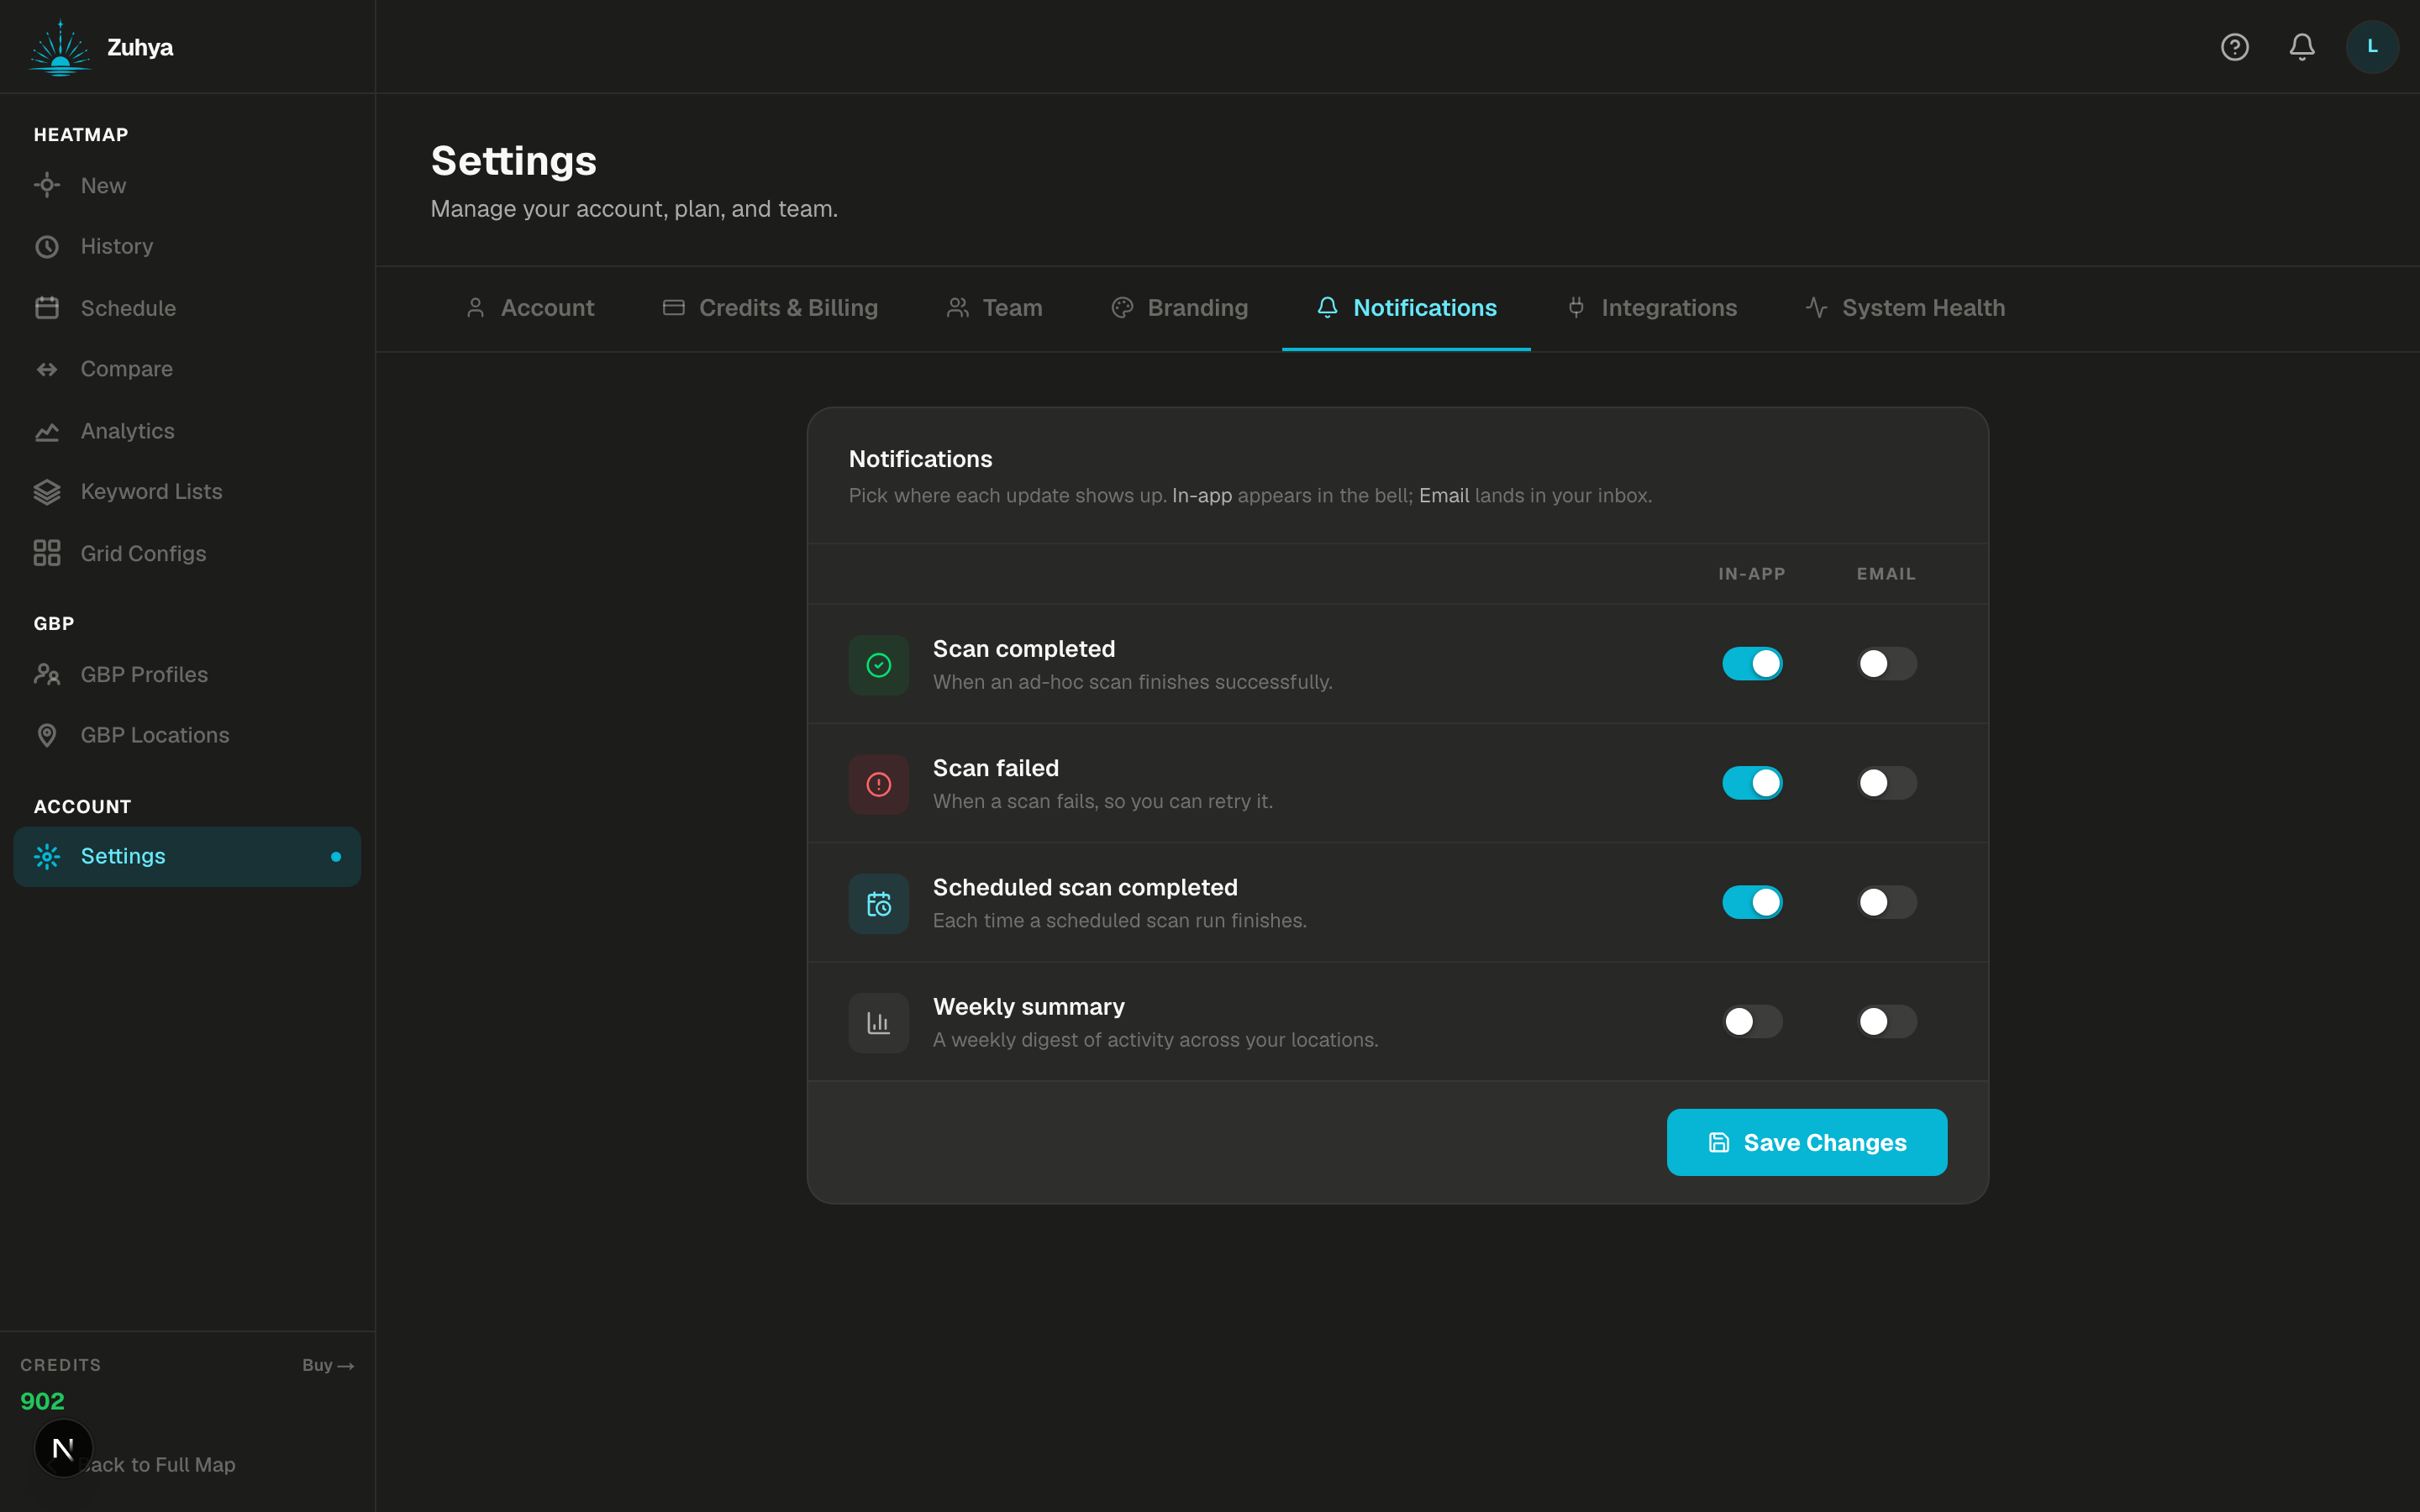Open the Branding tab
This screenshot has width=2420, height=1512.
pos(1180,308)
